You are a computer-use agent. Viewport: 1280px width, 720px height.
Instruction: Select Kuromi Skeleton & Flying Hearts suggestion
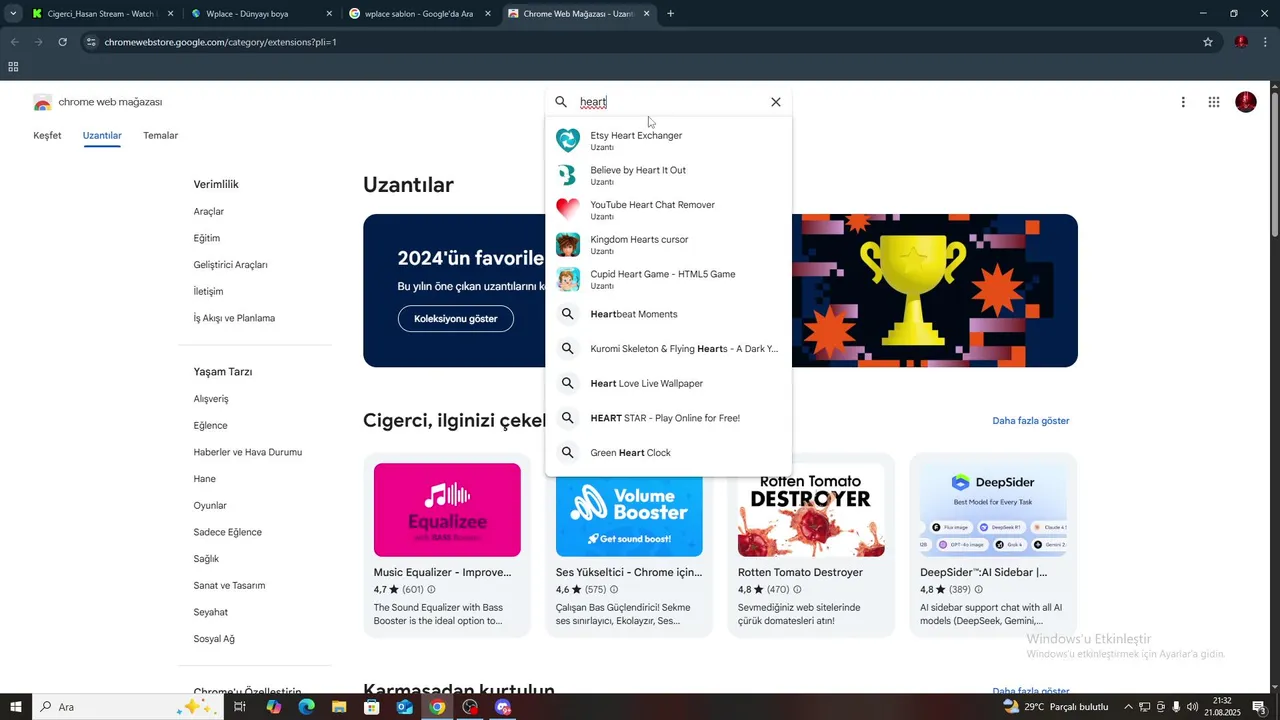tap(668, 349)
